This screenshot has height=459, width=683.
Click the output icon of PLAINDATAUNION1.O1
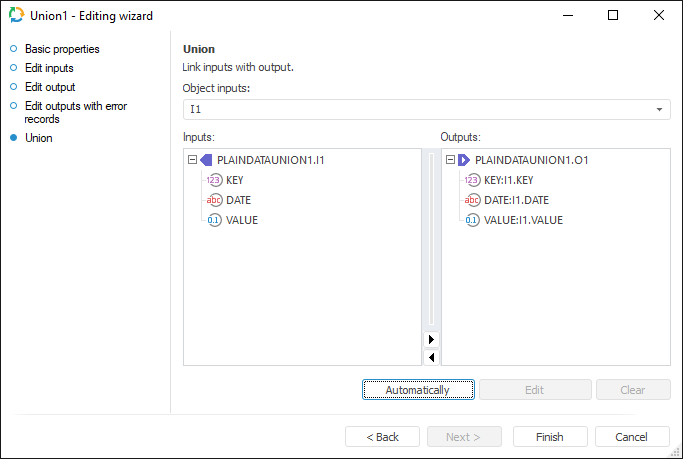[x=464, y=160]
